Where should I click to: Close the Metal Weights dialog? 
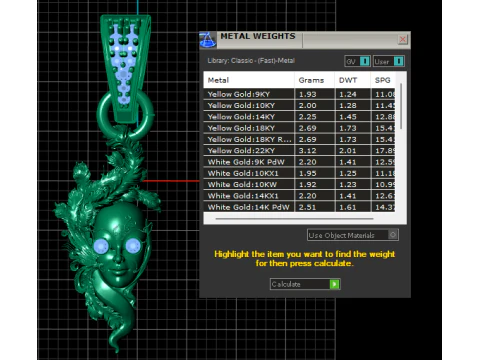pos(403,39)
